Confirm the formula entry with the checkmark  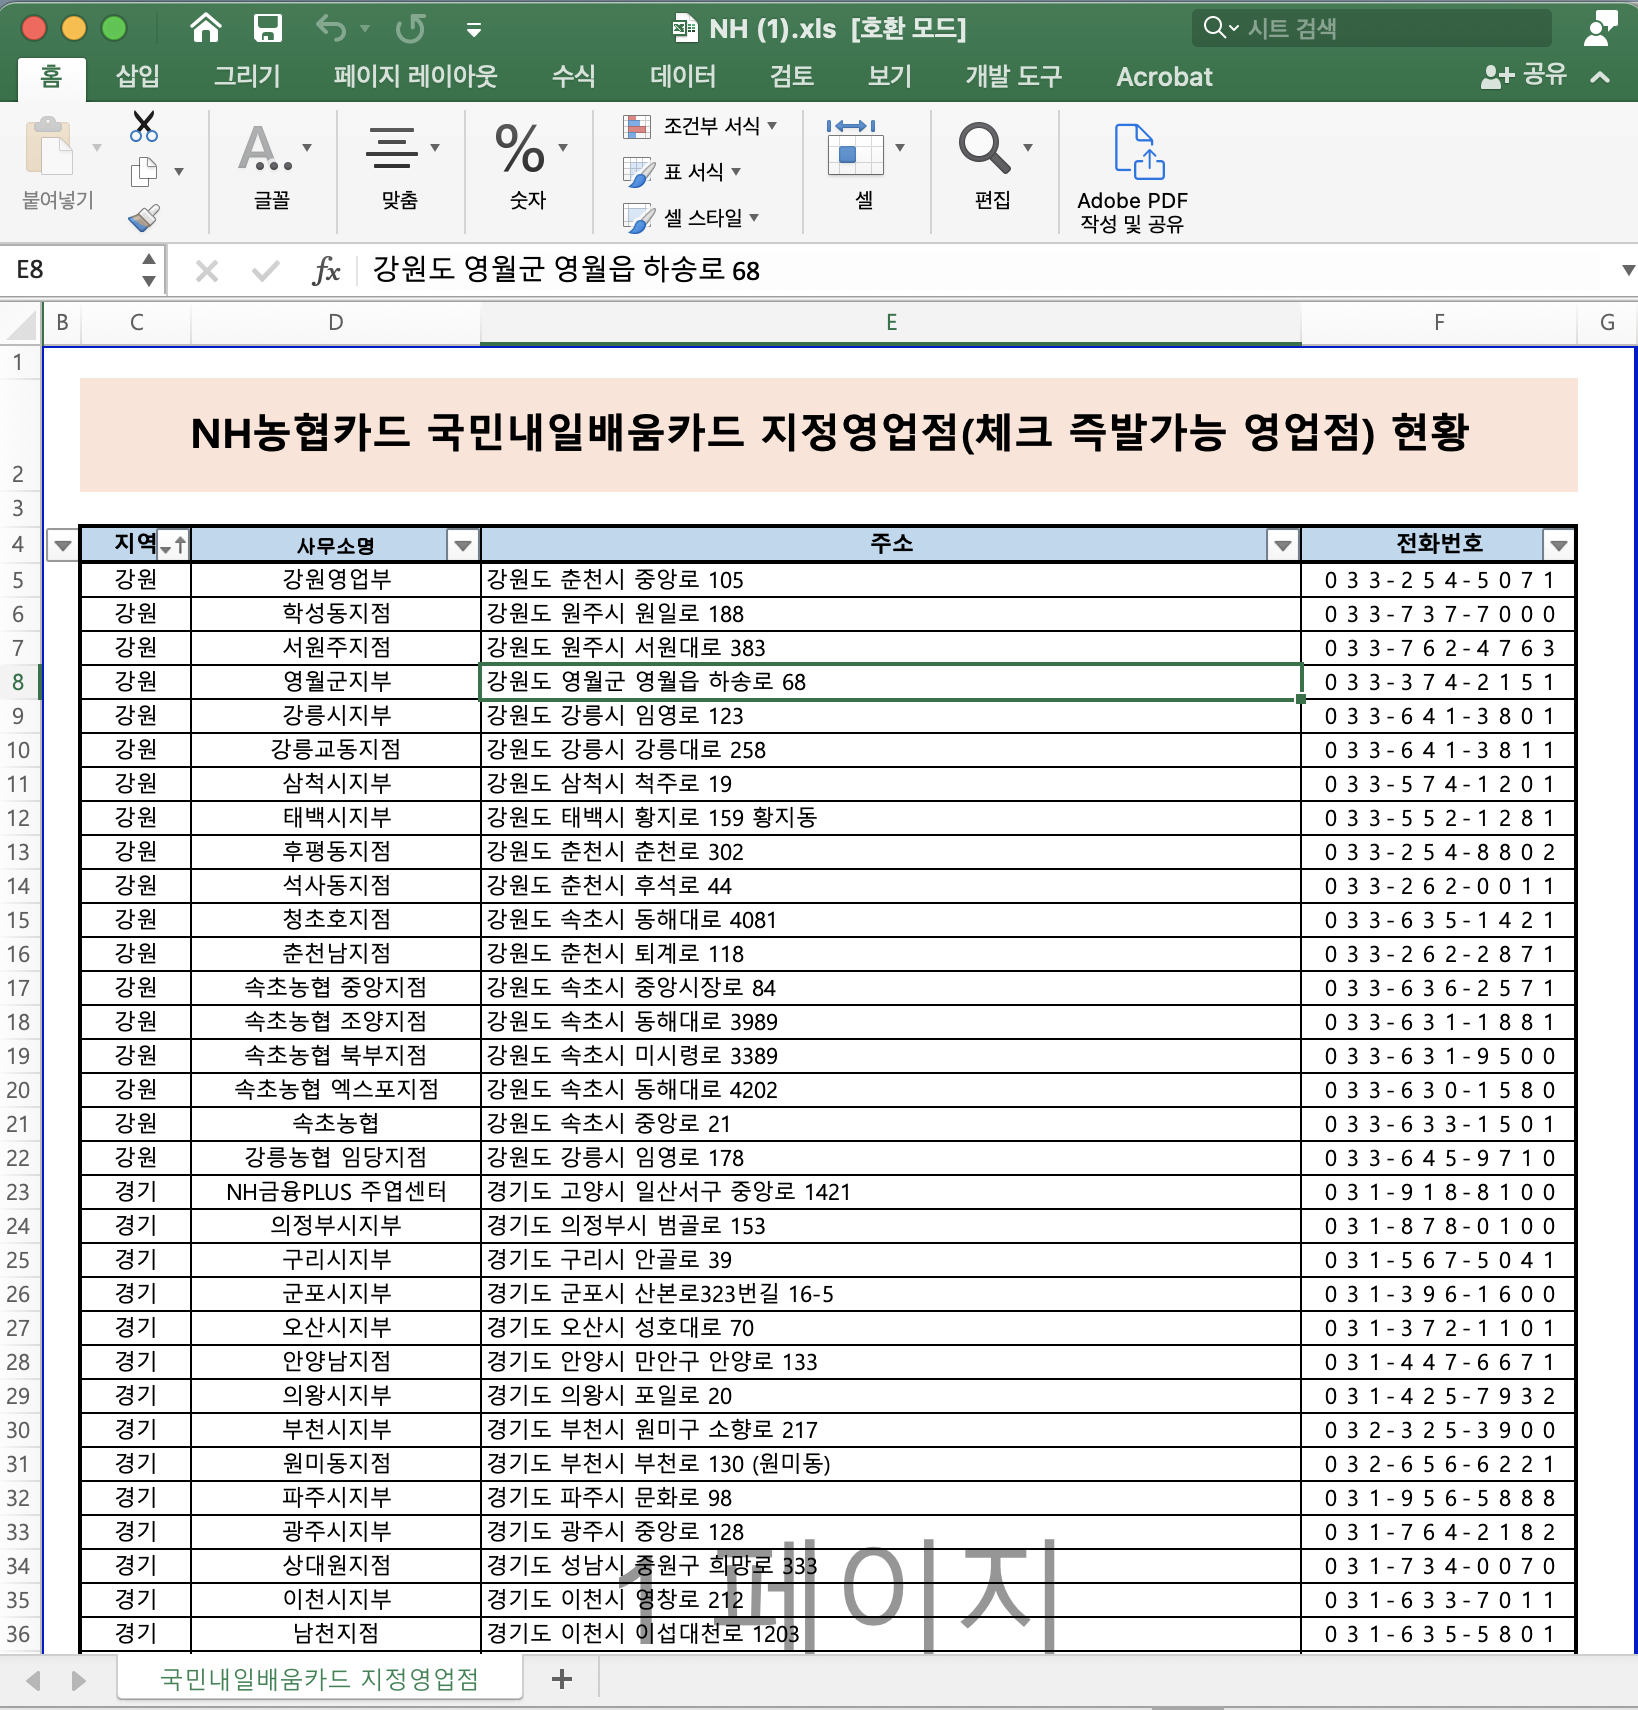point(265,271)
